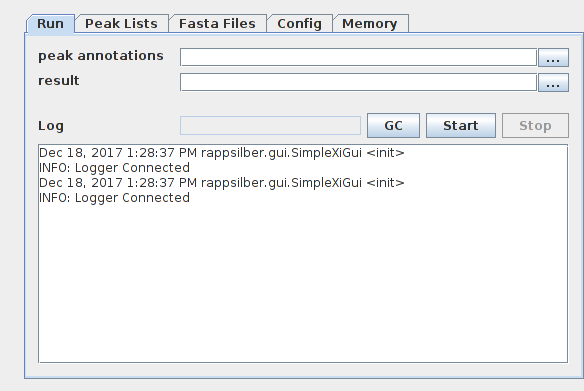This screenshot has height=391, width=584.
Task: Click the greyed-out Stop button
Action: (535, 126)
